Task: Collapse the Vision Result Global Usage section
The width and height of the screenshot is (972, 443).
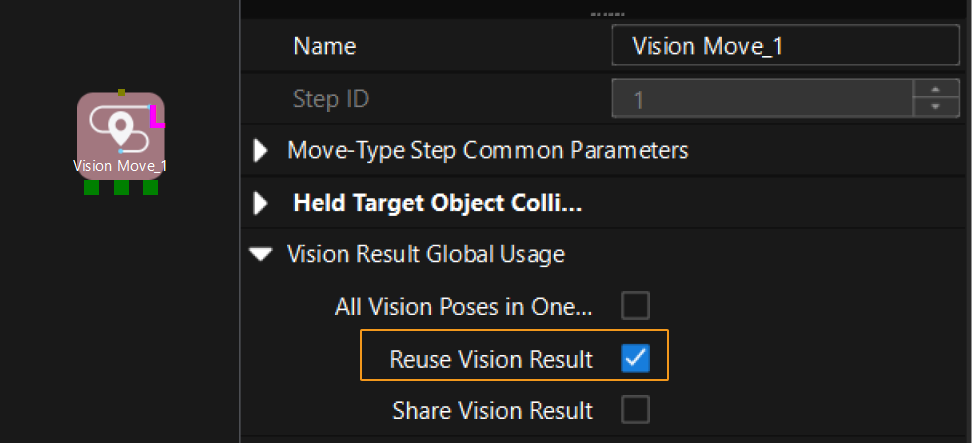Action: click(262, 255)
